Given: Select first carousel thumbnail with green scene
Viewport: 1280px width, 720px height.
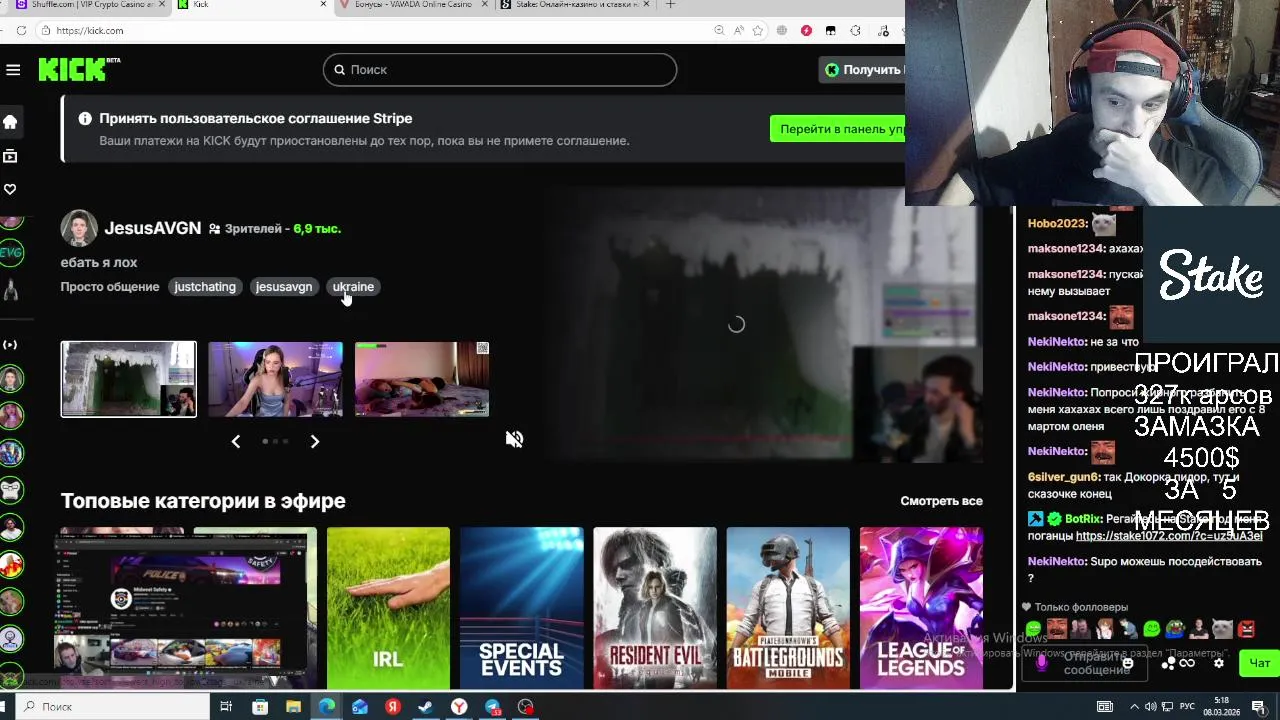Looking at the screenshot, I should tap(129, 379).
